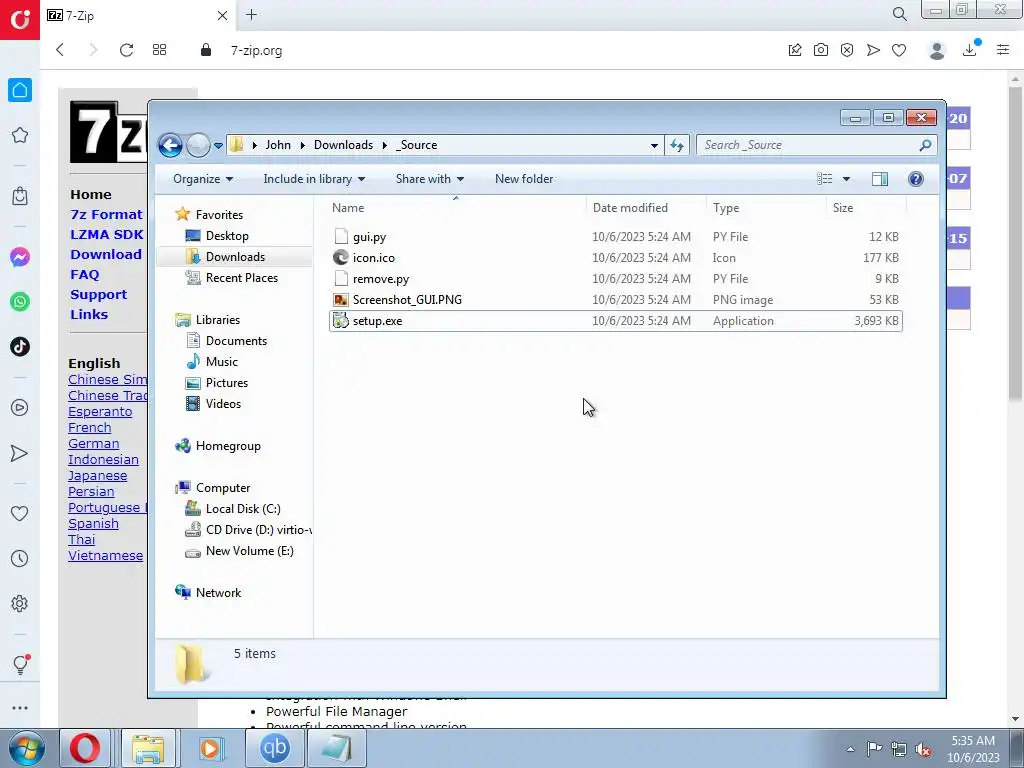Click the Change your view icon
The image size is (1024, 768).
(825, 179)
